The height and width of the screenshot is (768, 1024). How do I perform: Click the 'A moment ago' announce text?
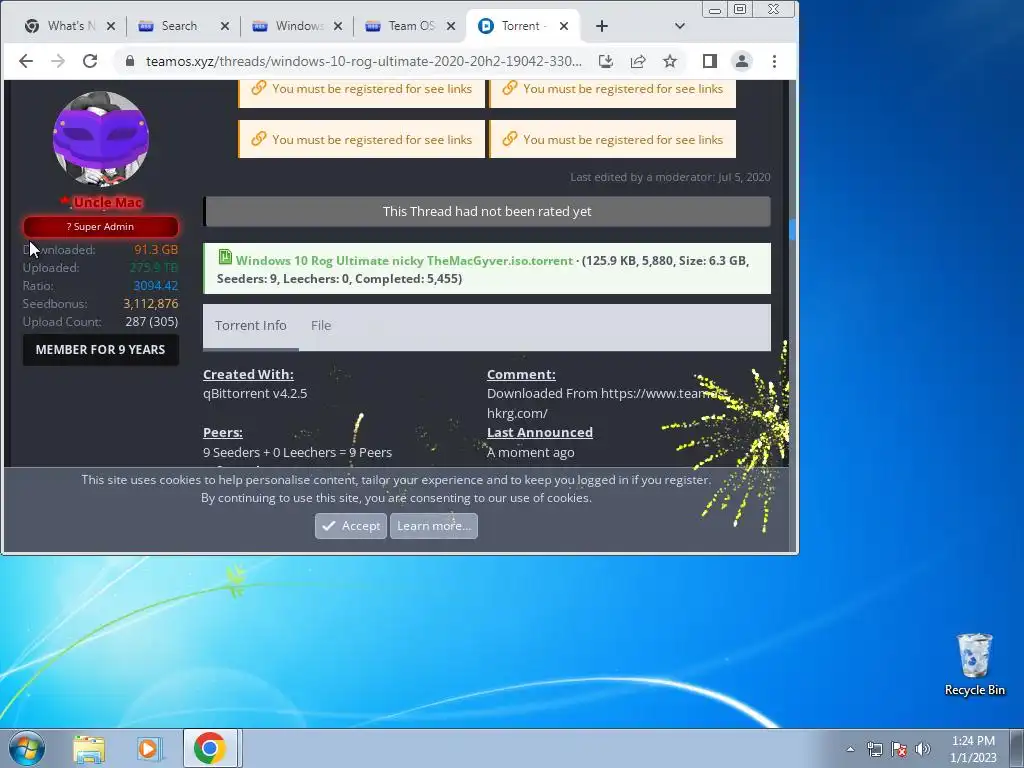(530, 453)
